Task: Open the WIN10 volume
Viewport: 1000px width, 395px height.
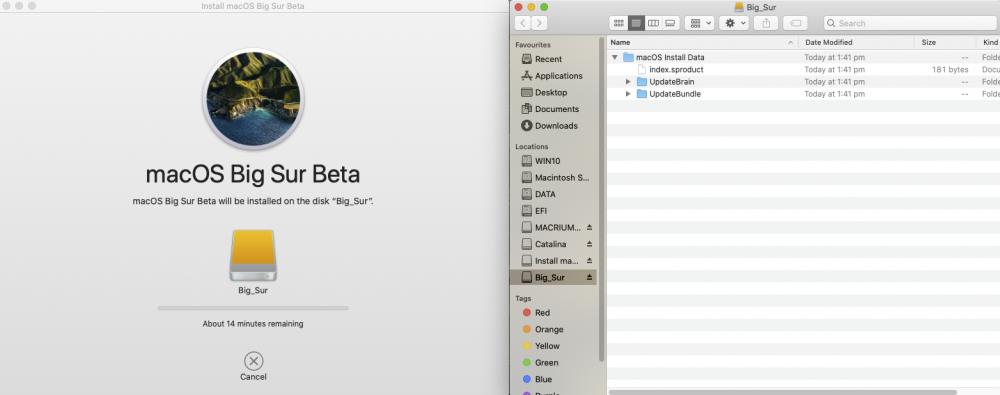Action: pos(548,161)
